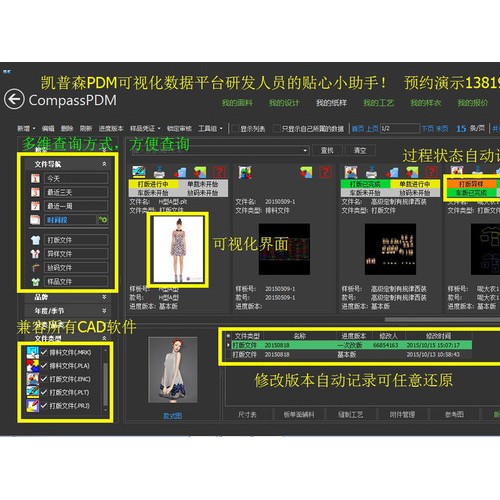Click the green shirt icon beside 样品文件
Image resolution: width=500 pixels, height=500 pixels.
[35, 282]
